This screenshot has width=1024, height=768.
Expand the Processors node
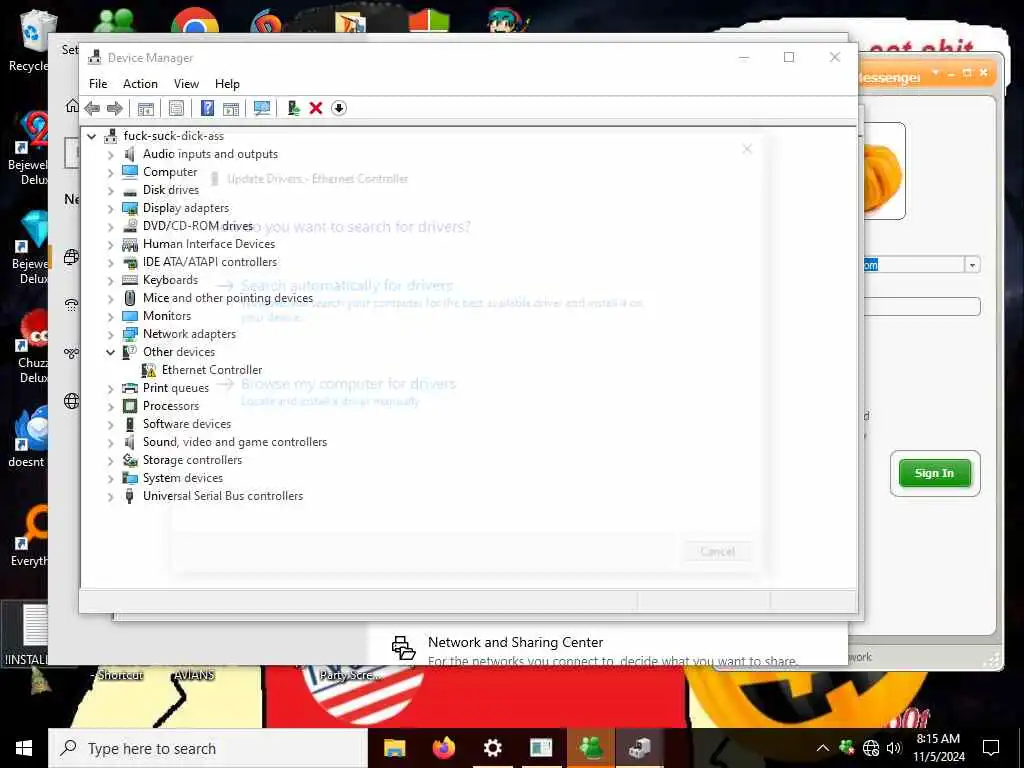pyautogui.click(x=110, y=406)
